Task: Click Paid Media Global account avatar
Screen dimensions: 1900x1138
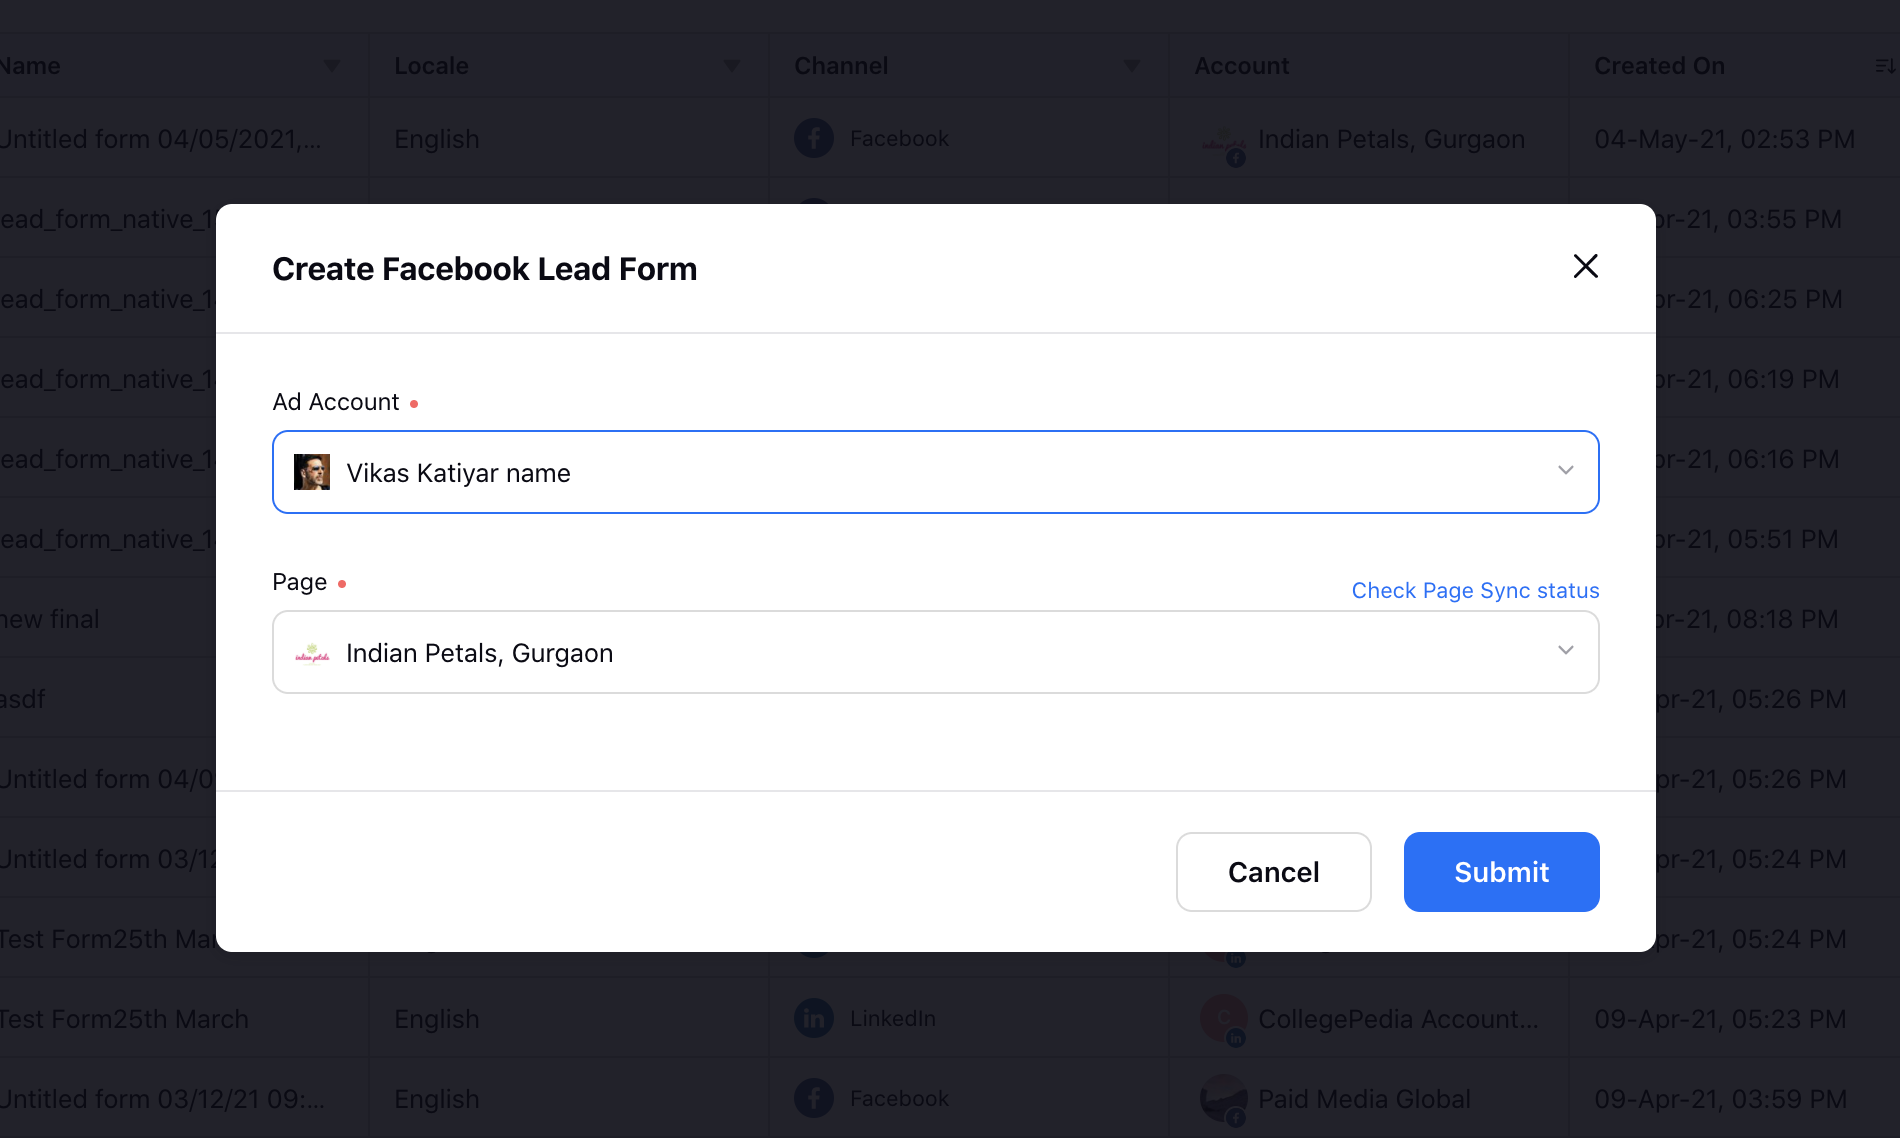Action: 1223,1100
